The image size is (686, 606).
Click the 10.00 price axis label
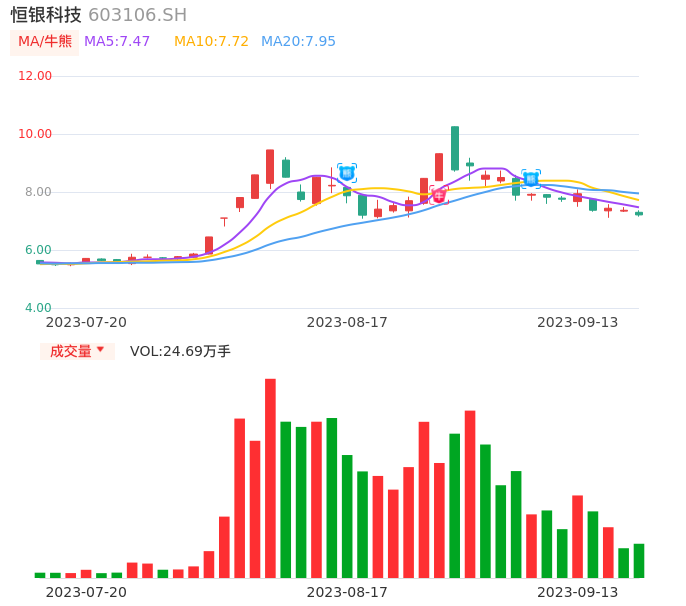pos(35,134)
